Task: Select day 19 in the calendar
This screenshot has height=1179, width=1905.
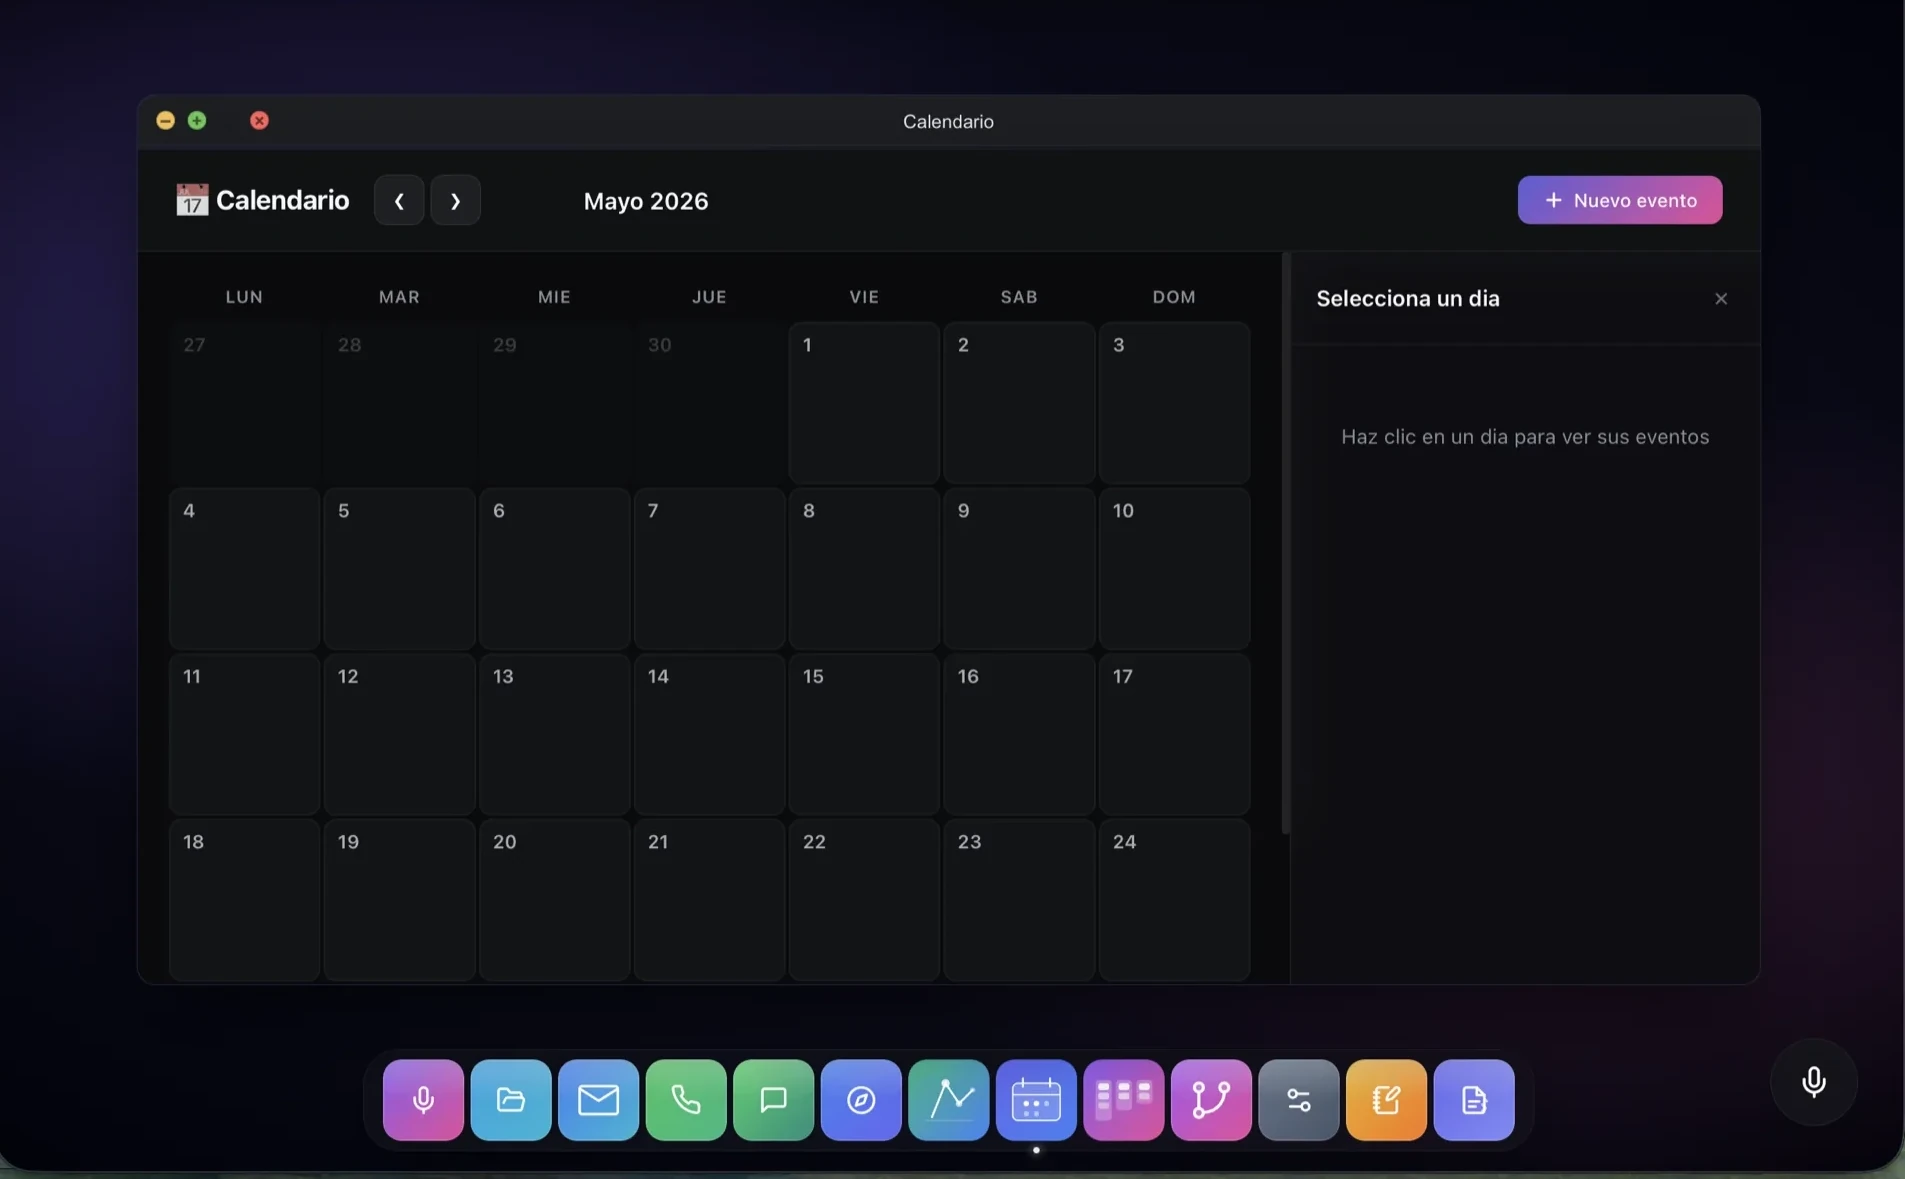Action: point(399,900)
